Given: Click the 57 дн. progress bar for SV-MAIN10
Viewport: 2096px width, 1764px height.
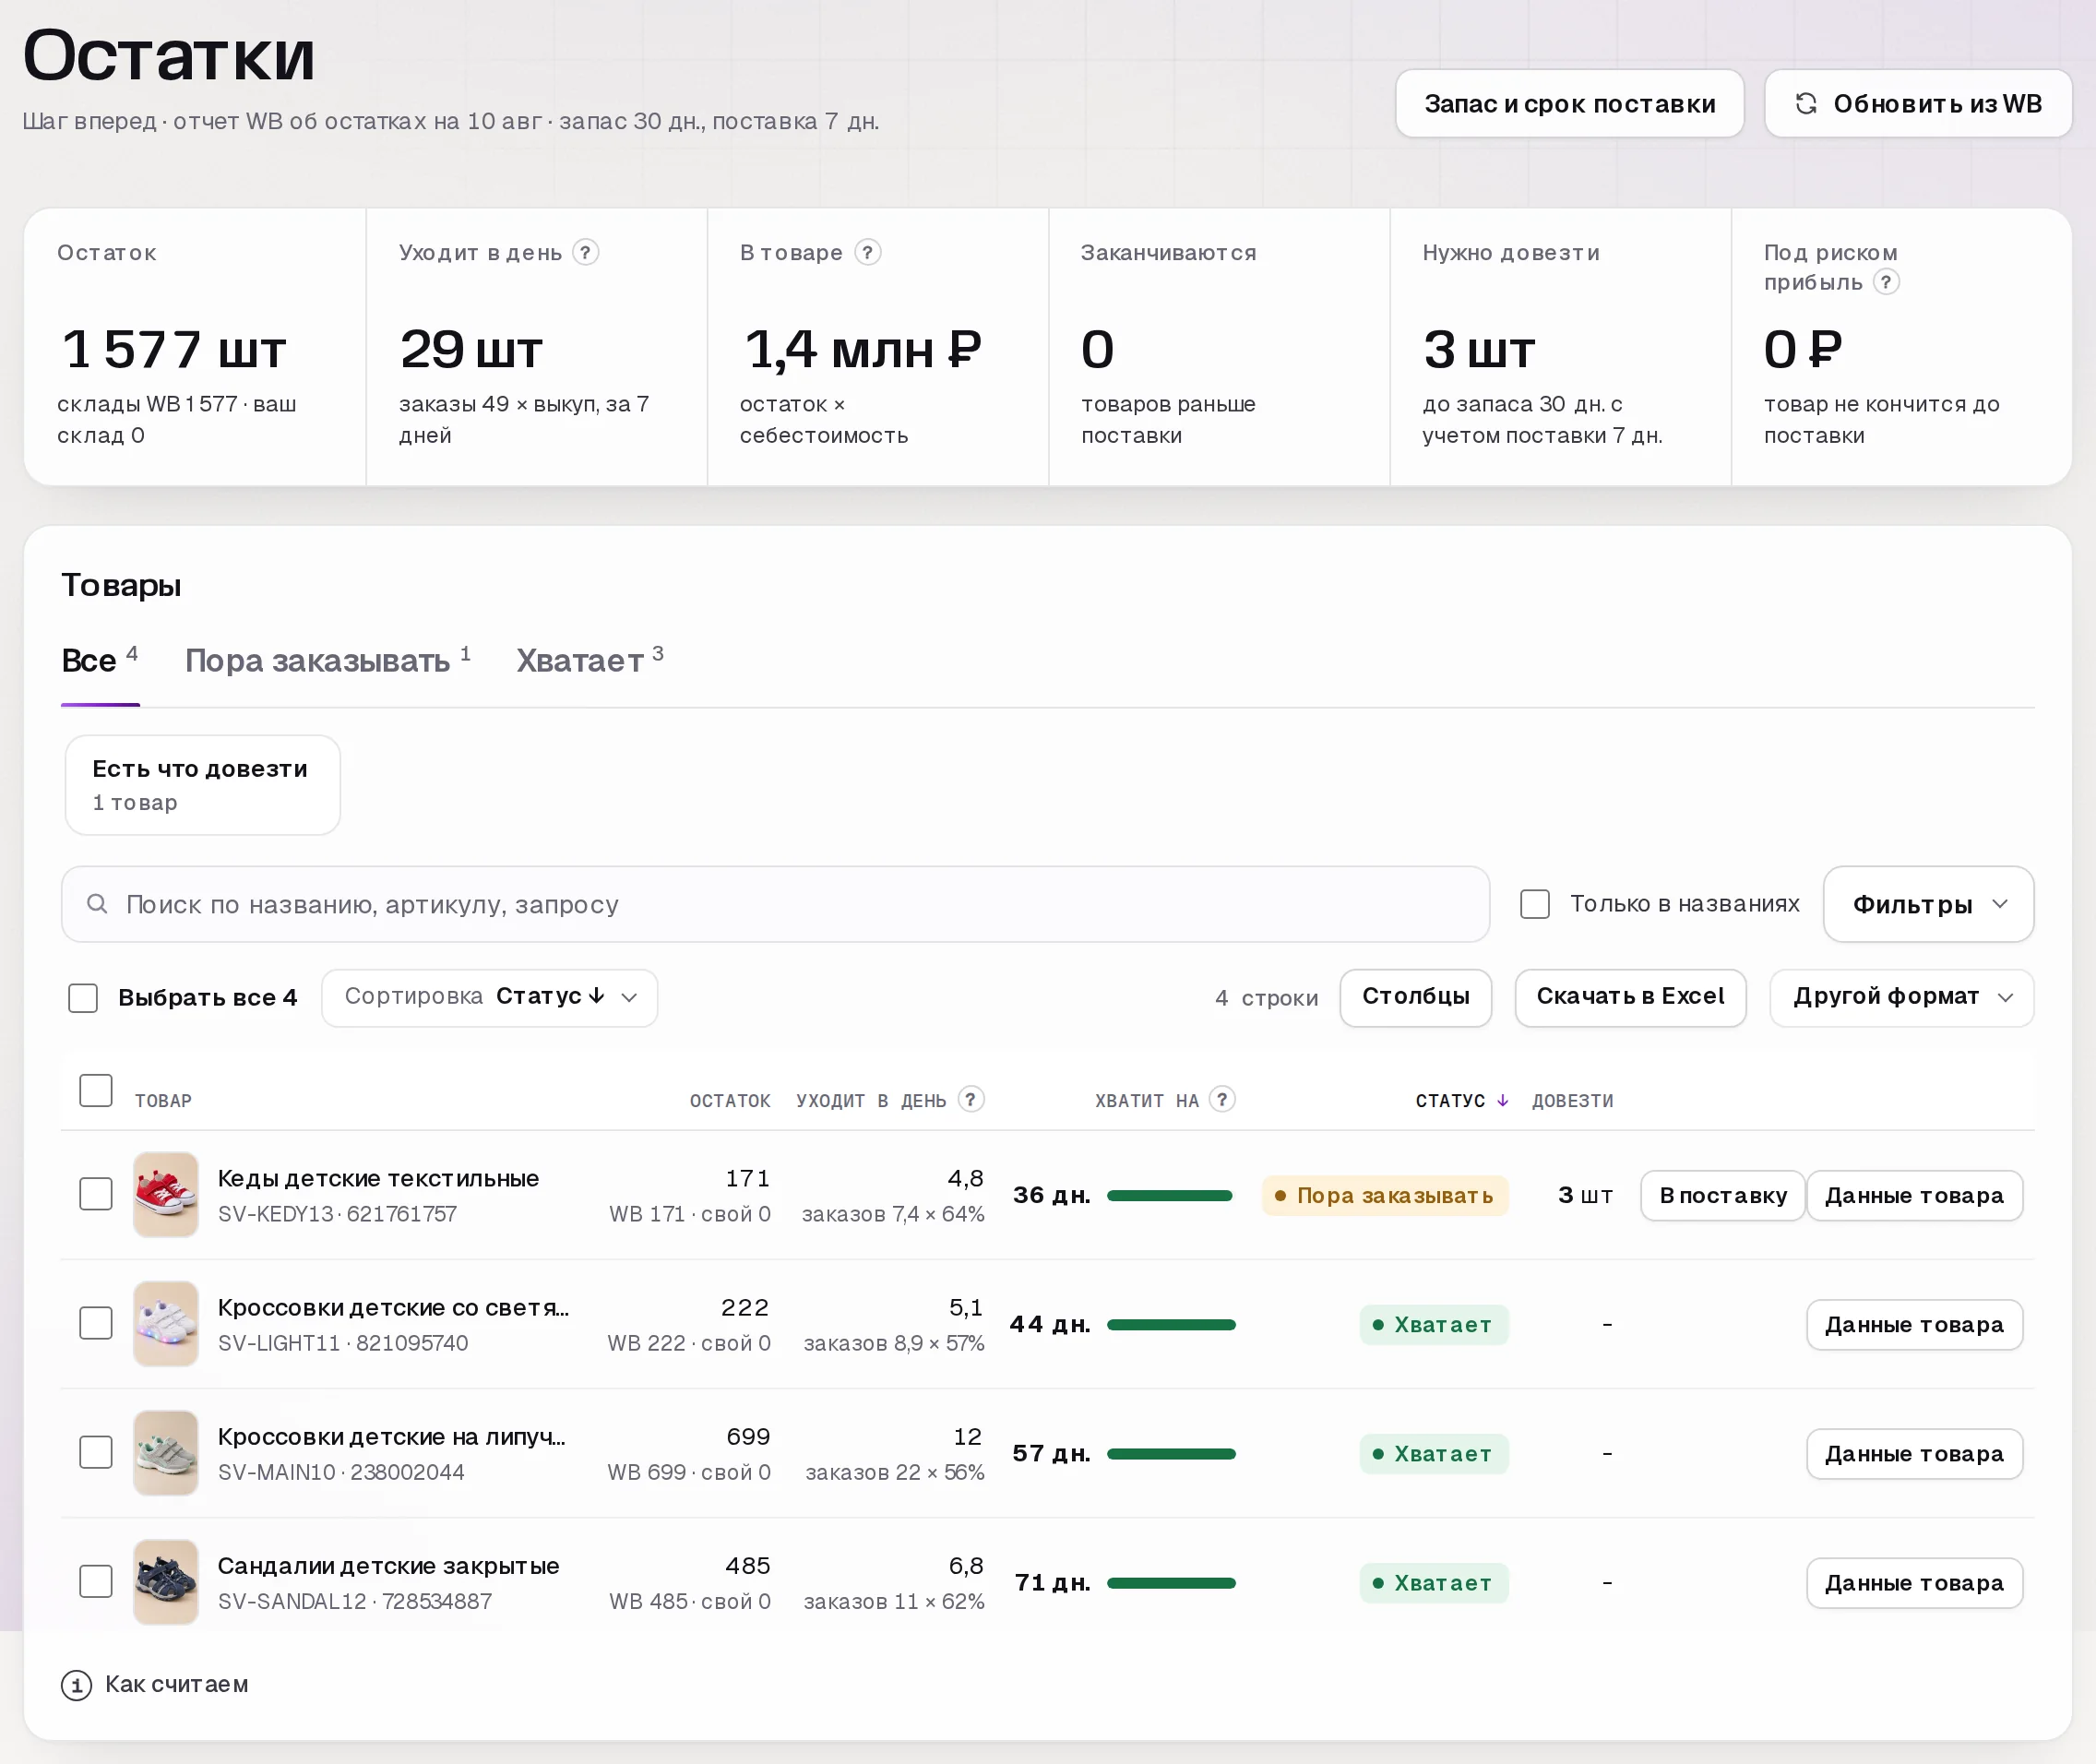Looking at the screenshot, I should [x=1171, y=1453].
